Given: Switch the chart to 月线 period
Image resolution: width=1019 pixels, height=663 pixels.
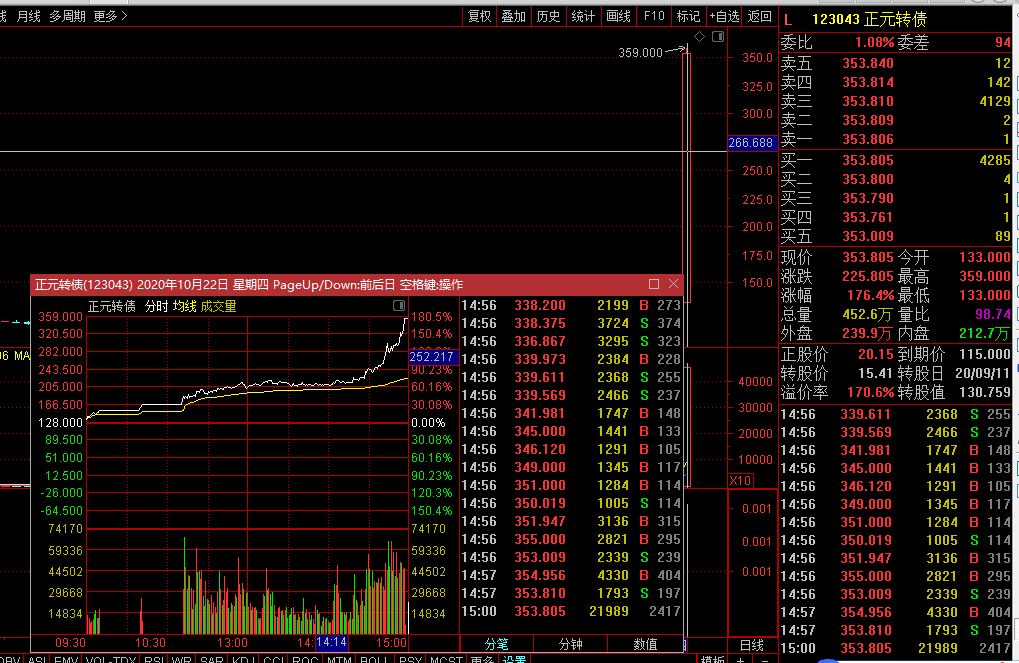Looking at the screenshot, I should tap(29, 16).
